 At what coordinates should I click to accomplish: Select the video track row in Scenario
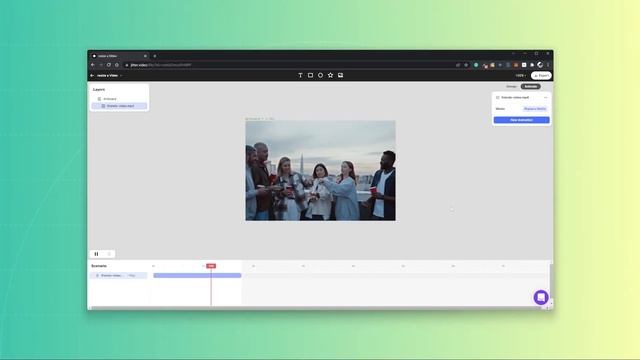pos(118,276)
